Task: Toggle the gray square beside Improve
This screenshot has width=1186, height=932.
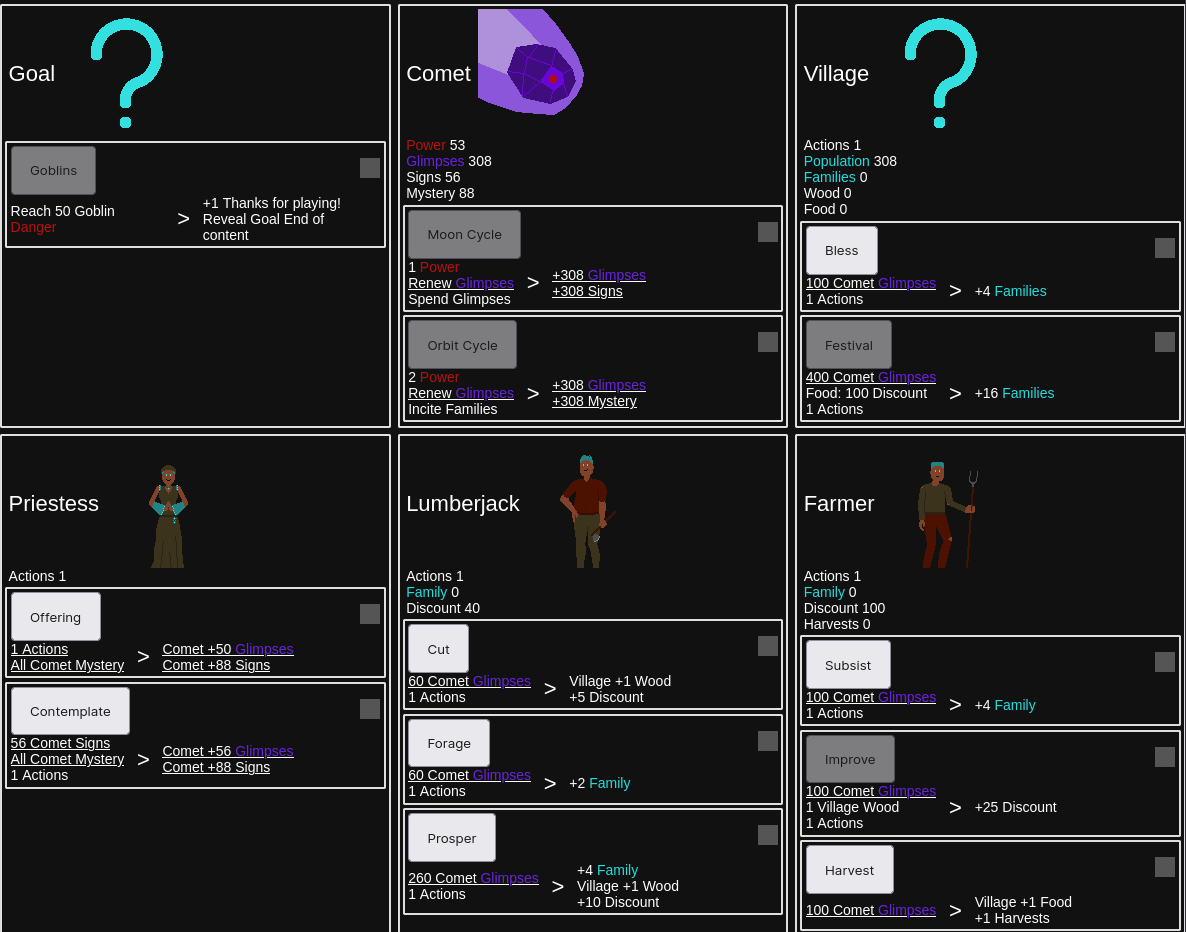Action: [x=1165, y=757]
